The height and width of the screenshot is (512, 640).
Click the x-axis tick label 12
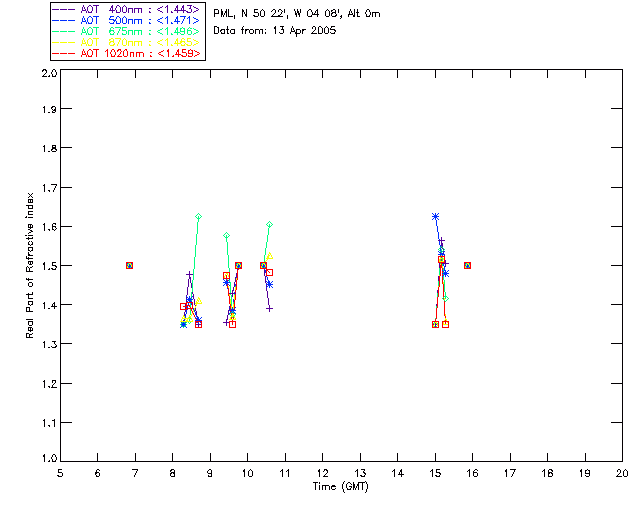322,473
